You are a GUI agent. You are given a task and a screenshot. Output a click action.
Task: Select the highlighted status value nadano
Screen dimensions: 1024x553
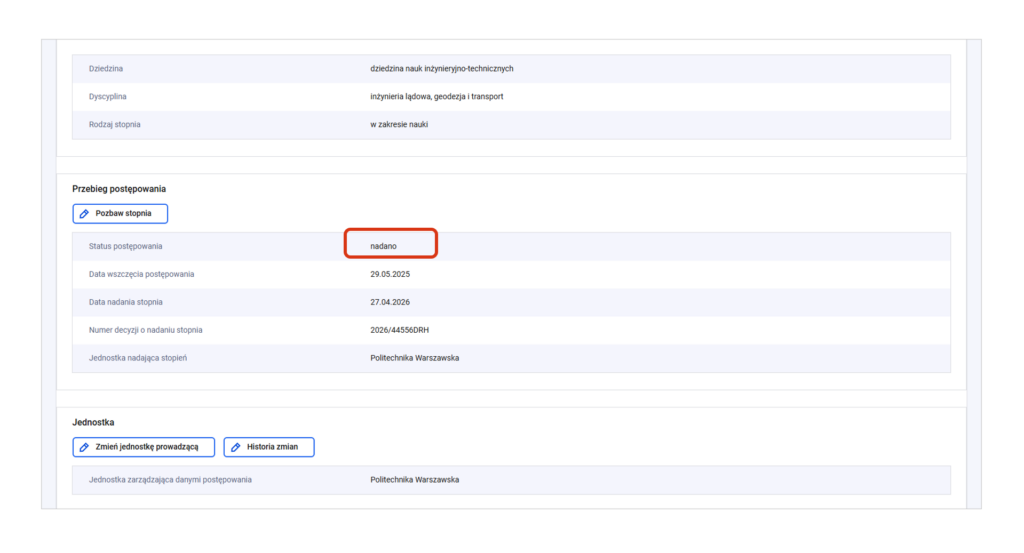point(383,246)
